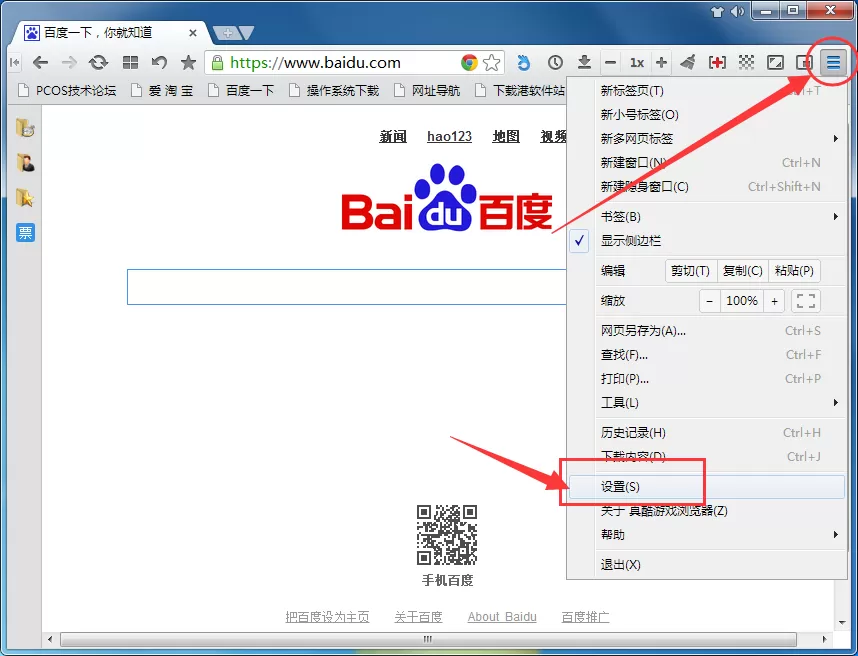Expand the 书签(B) submenu
The height and width of the screenshot is (656, 858).
point(707,217)
